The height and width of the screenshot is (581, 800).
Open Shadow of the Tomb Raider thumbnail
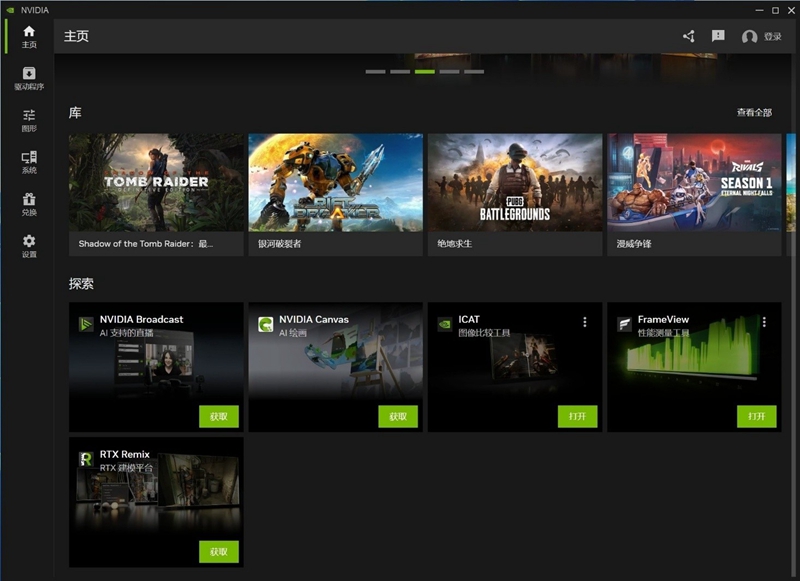(x=156, y=182)
